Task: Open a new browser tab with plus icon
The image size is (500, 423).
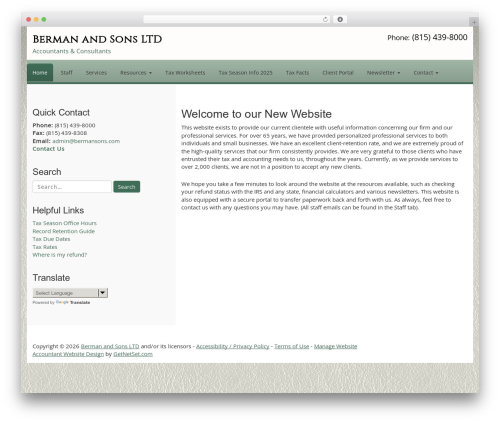Action: pyautogui.click(x=474, y=22)
